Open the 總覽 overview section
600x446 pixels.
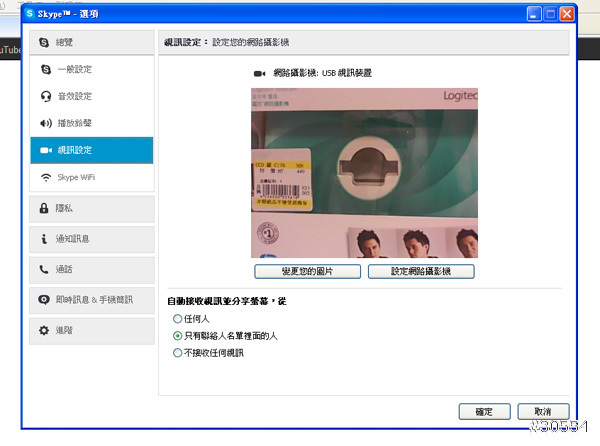pyautogui.click(x=92, y=42)
